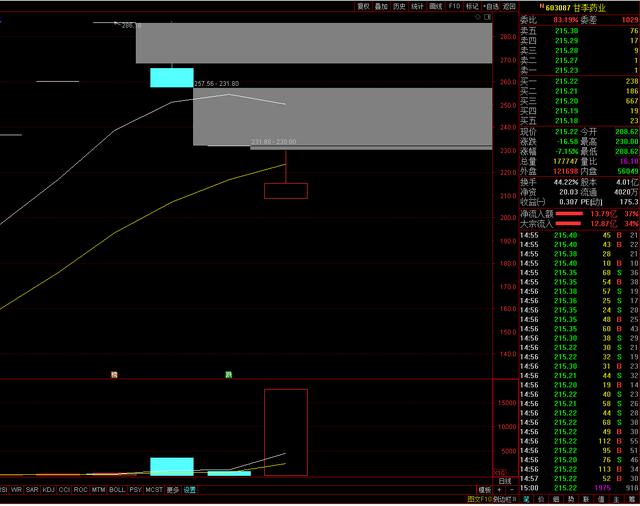
Task: Click the 15:00 final trade row
Action: 580,488
